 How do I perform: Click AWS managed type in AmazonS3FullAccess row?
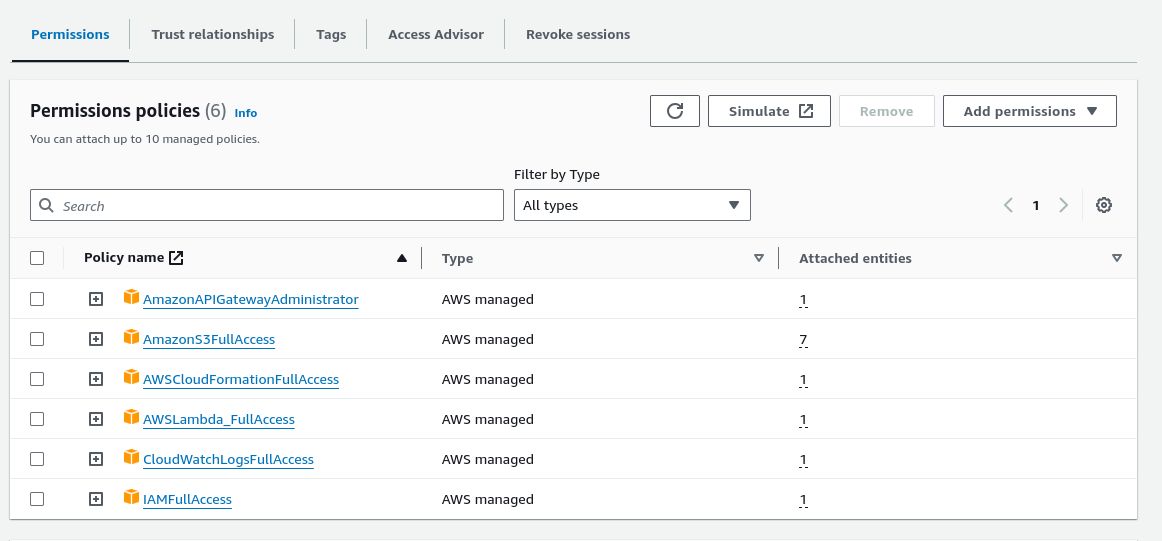(488, 340)
